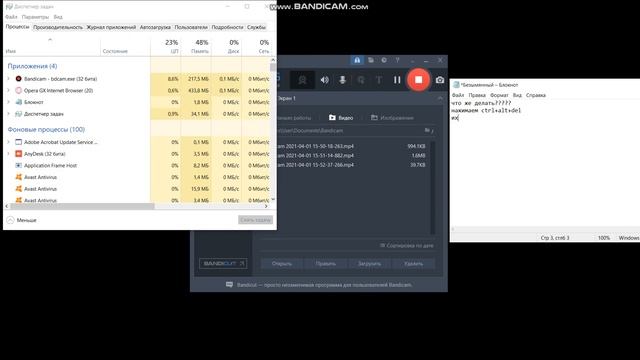Expand the Диспетчер задач process row
640x360 pixels.
click(9, 114)
